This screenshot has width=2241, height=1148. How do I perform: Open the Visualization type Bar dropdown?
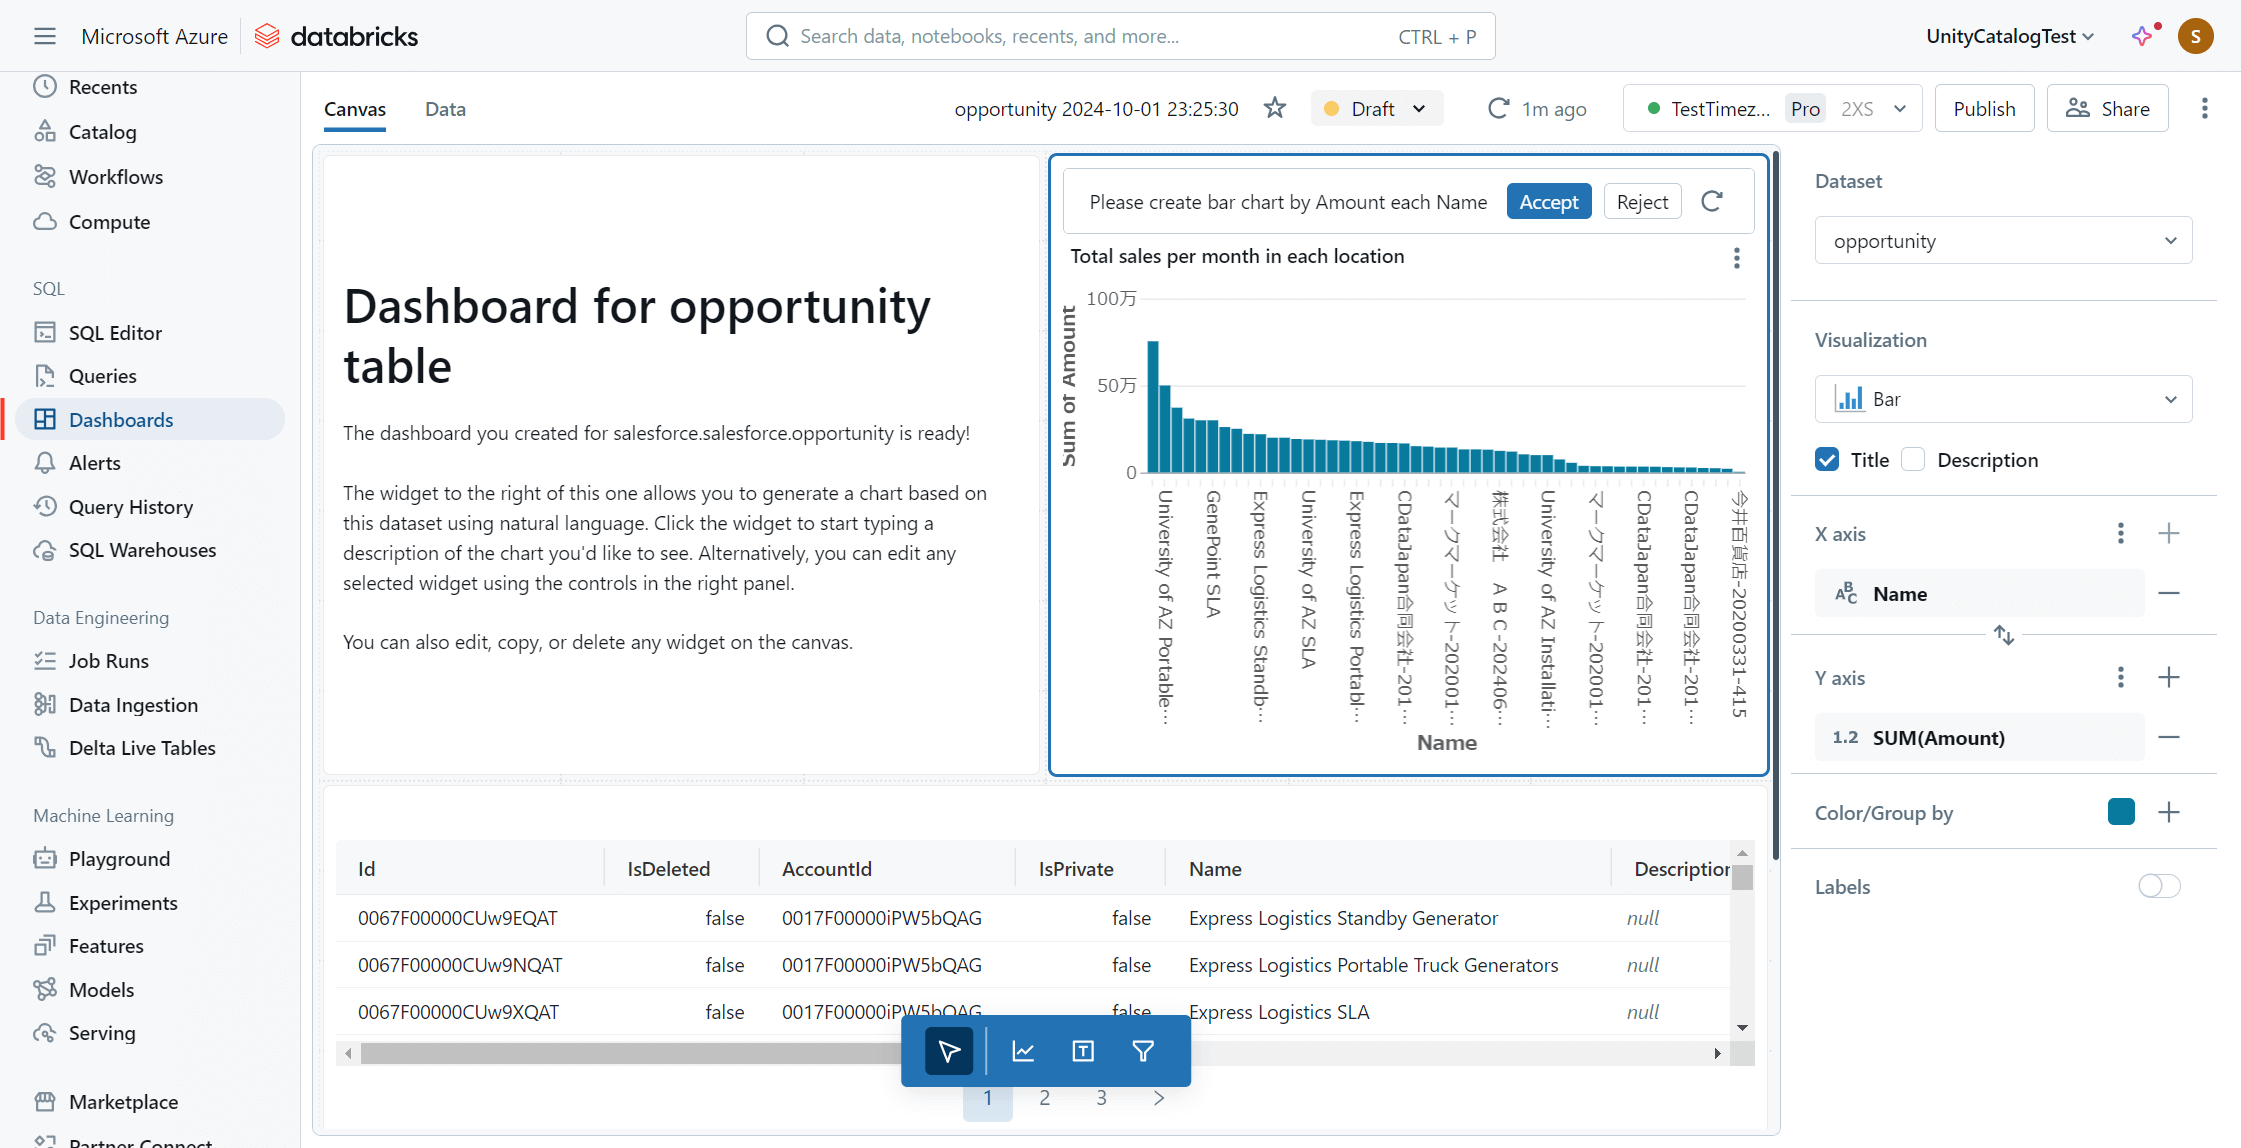(2003, 399)
